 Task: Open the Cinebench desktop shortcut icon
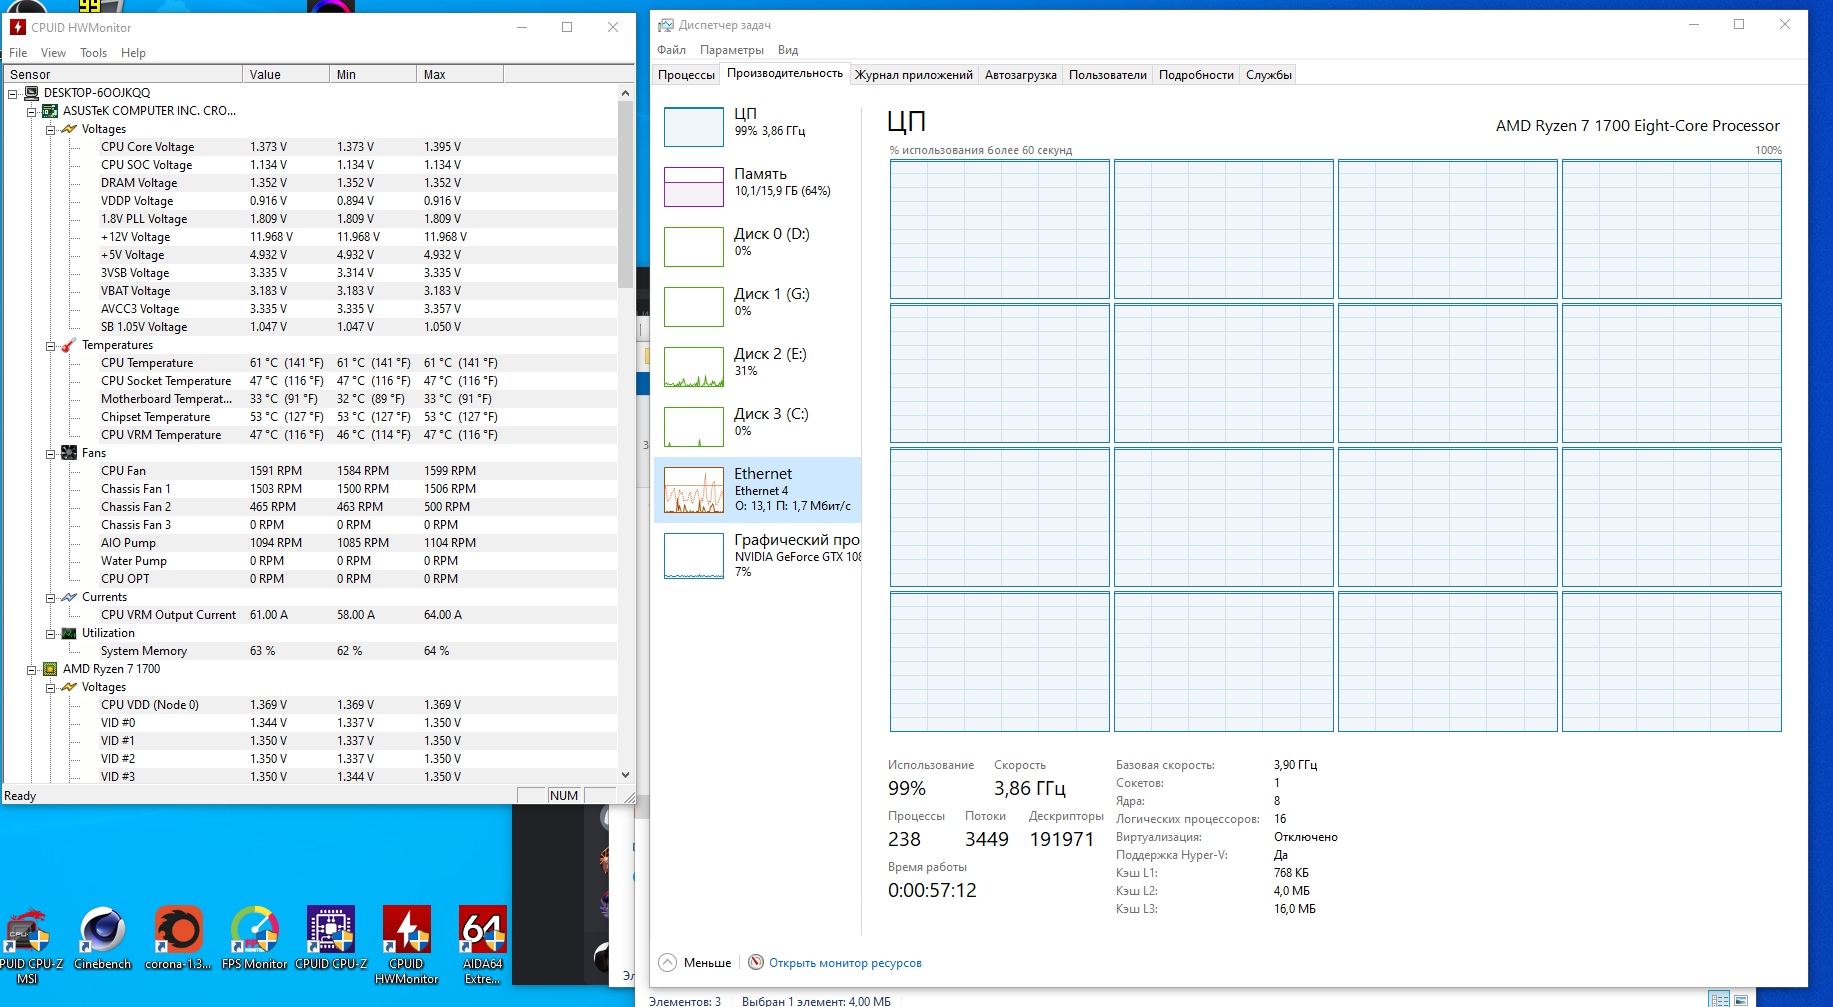click(x=102, y=932)
